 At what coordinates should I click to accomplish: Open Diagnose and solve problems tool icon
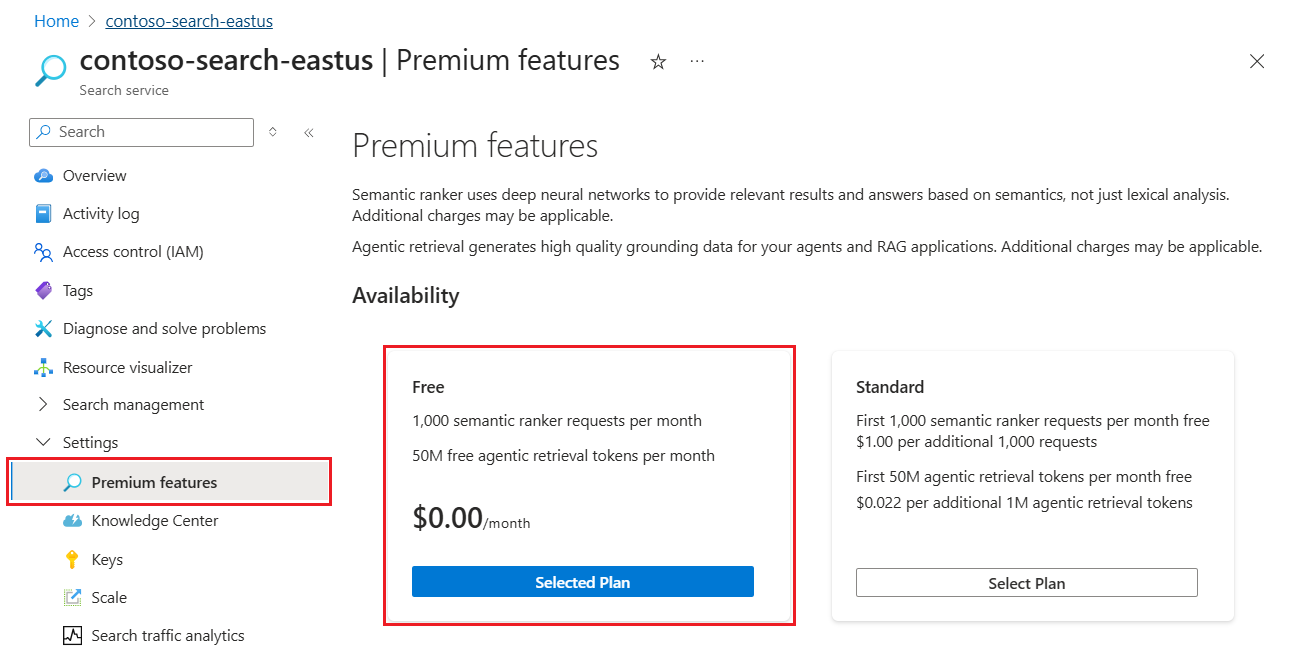click(42, 328)
